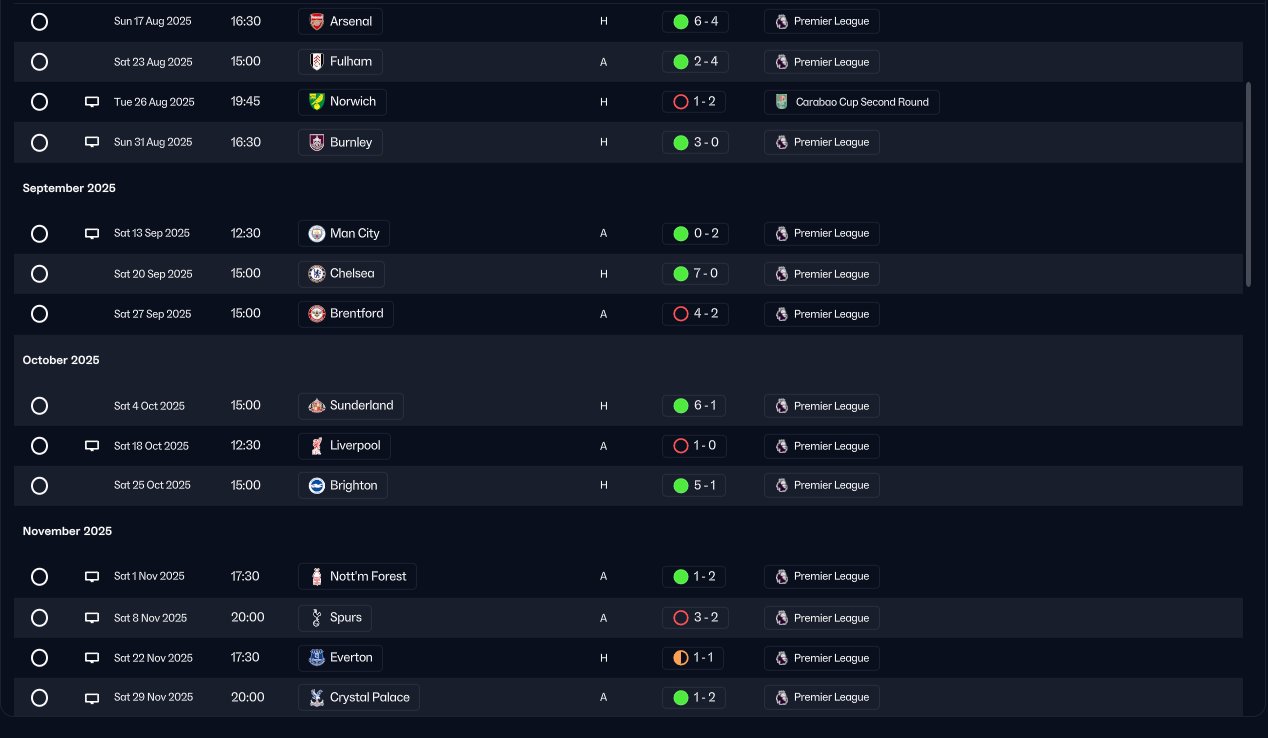Click the Man City club crest
This screenshot has height=738, width=1268.
(x=316, y=233)
